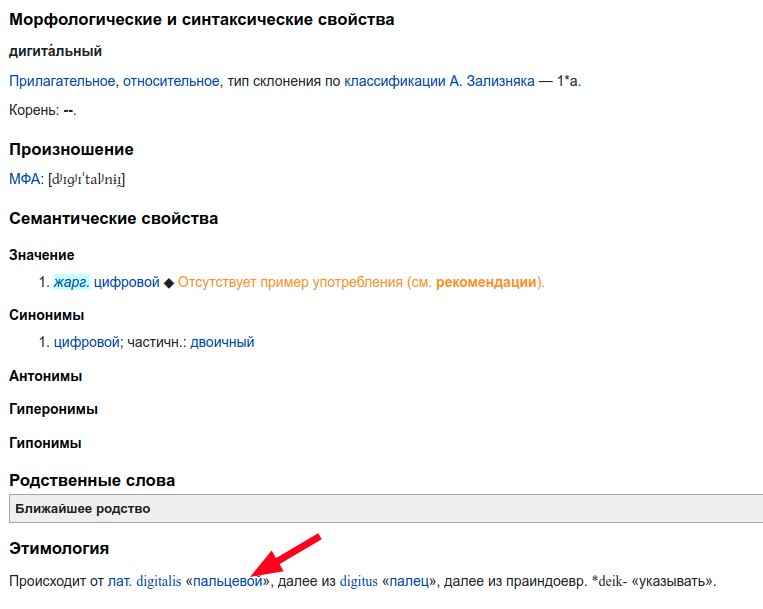Click the IPA transcription text
Viewport: 763px width, 609px height.
[86, 179]
